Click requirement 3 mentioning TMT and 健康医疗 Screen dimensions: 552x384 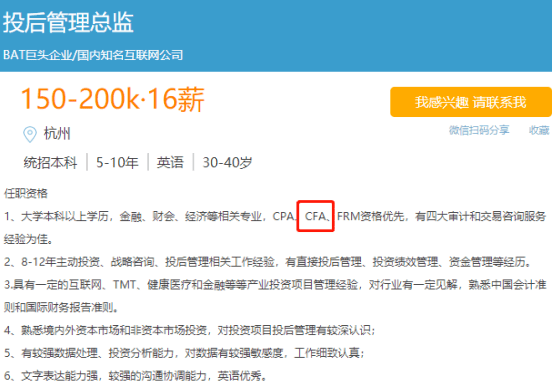click(x=275, y=296)
